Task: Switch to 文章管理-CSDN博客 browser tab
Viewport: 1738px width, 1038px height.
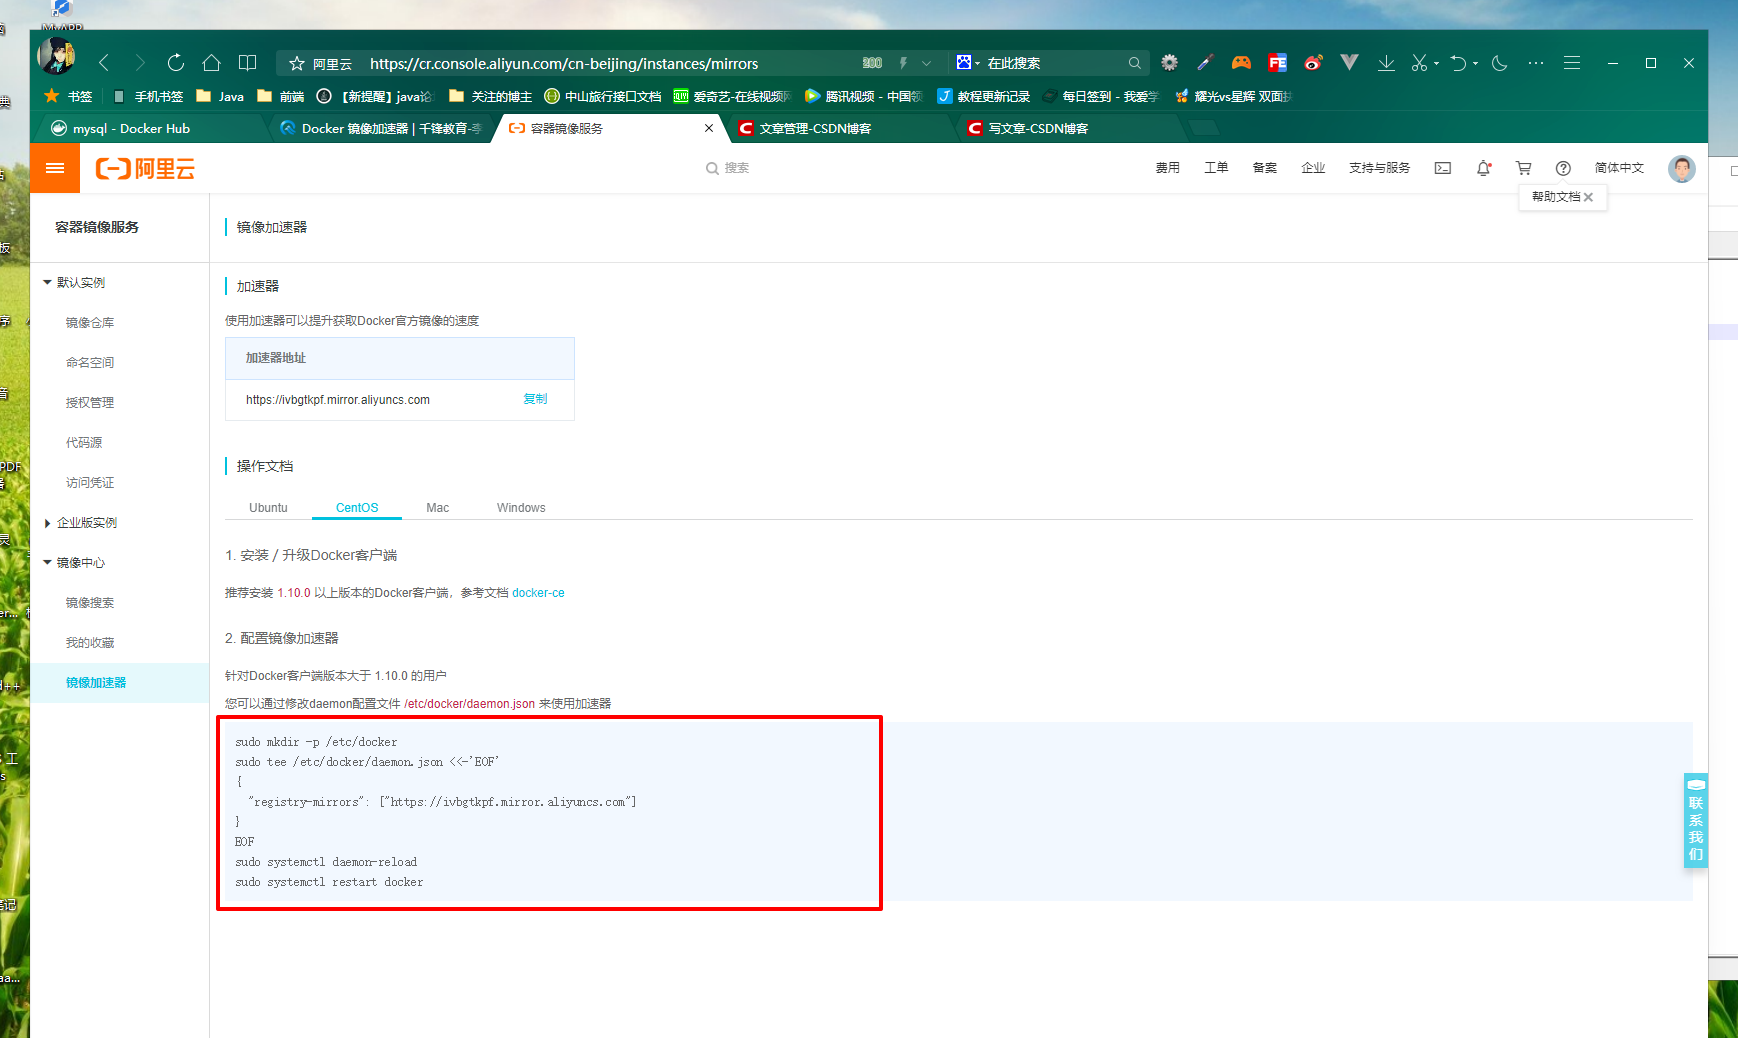Action: 840,129
